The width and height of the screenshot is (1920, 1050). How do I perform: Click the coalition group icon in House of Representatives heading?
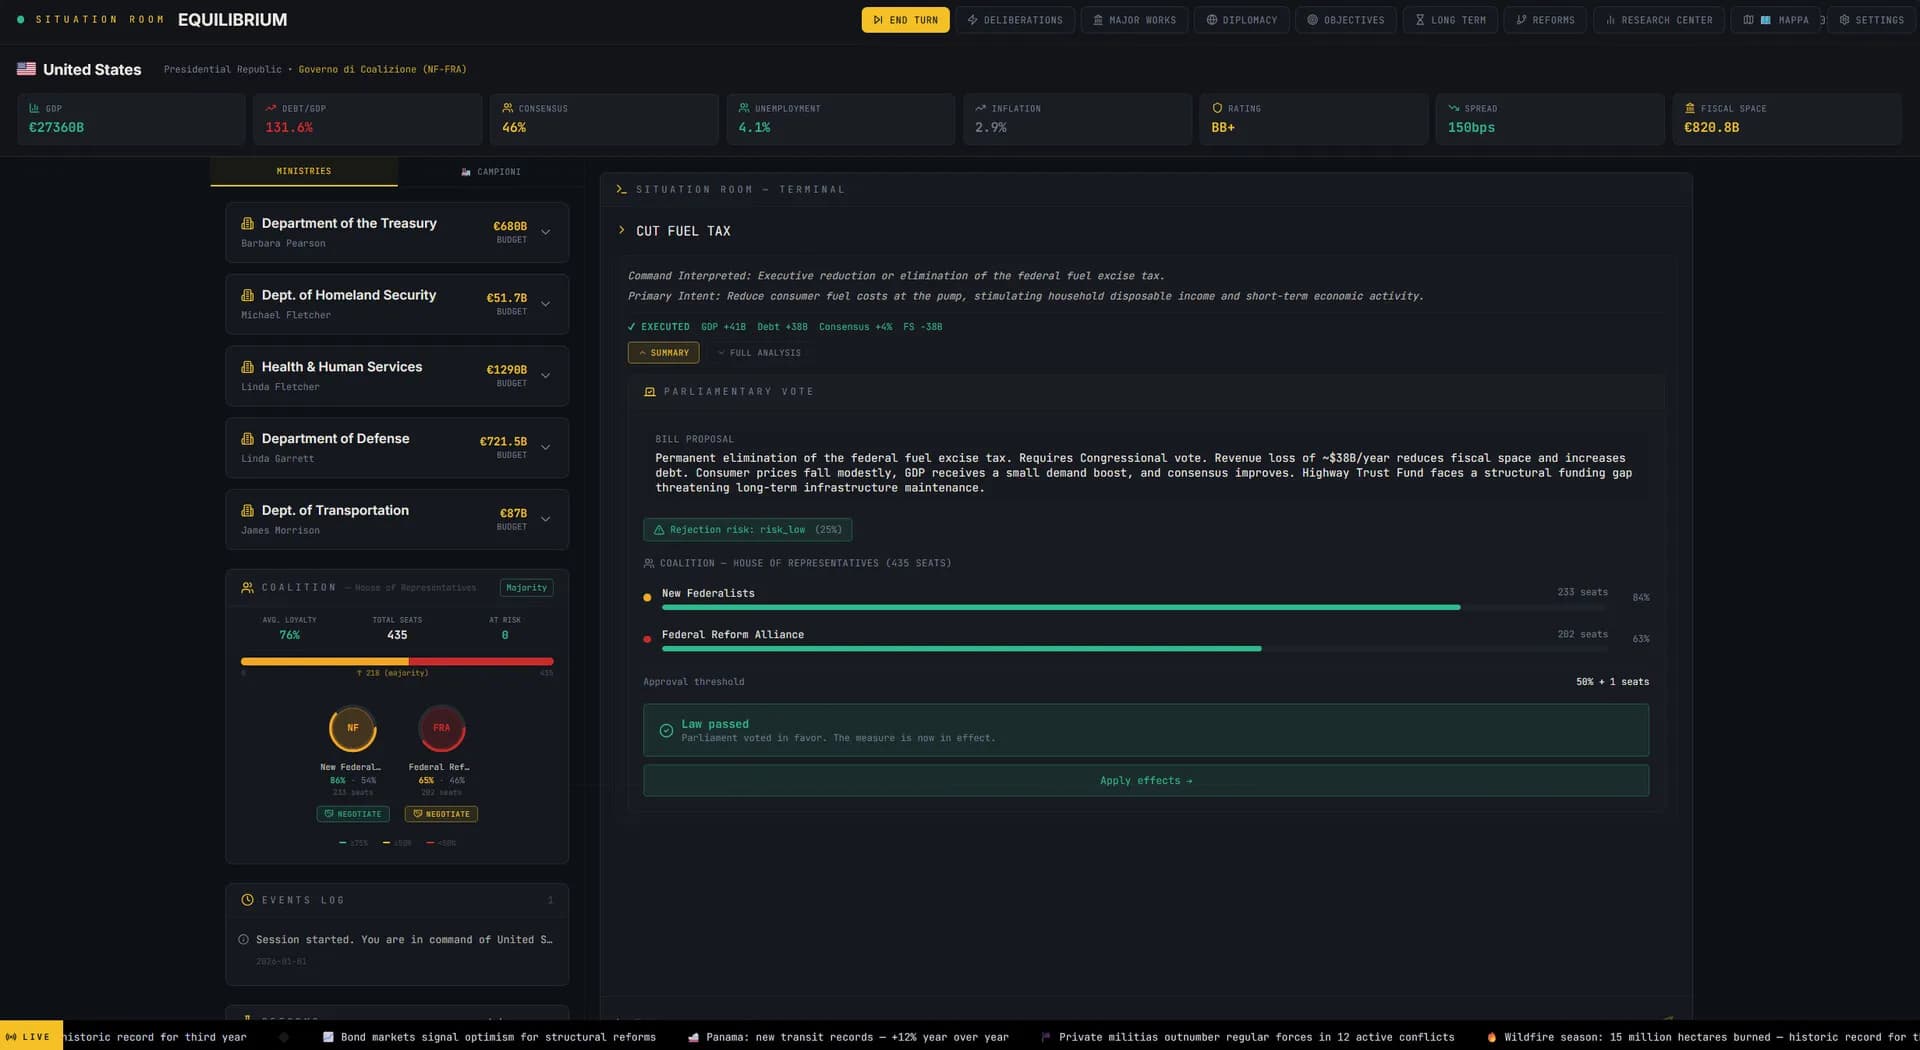pyautogui.click(x=649, y=564)
